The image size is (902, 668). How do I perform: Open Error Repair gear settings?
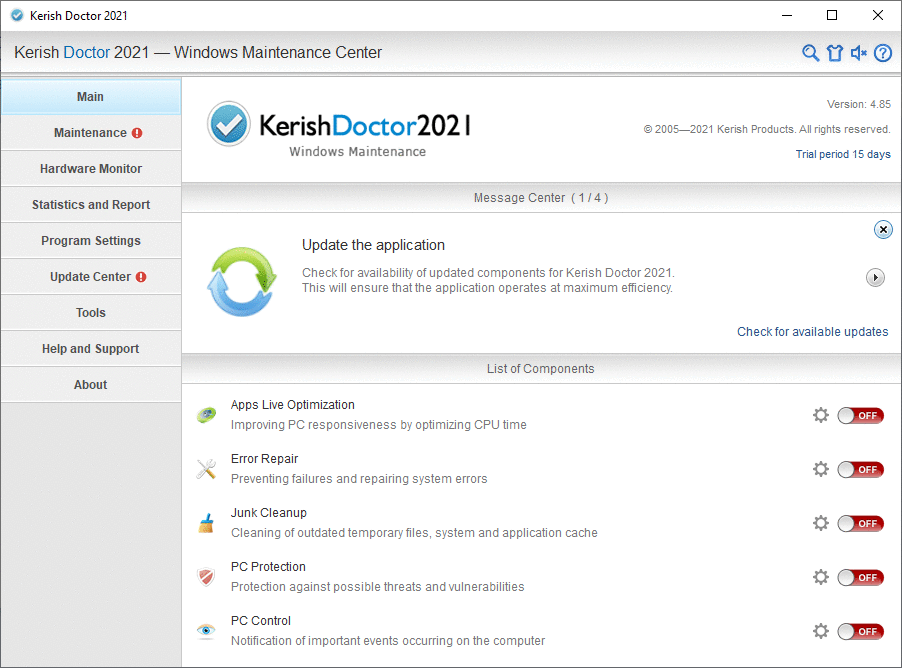pos(821,469)
